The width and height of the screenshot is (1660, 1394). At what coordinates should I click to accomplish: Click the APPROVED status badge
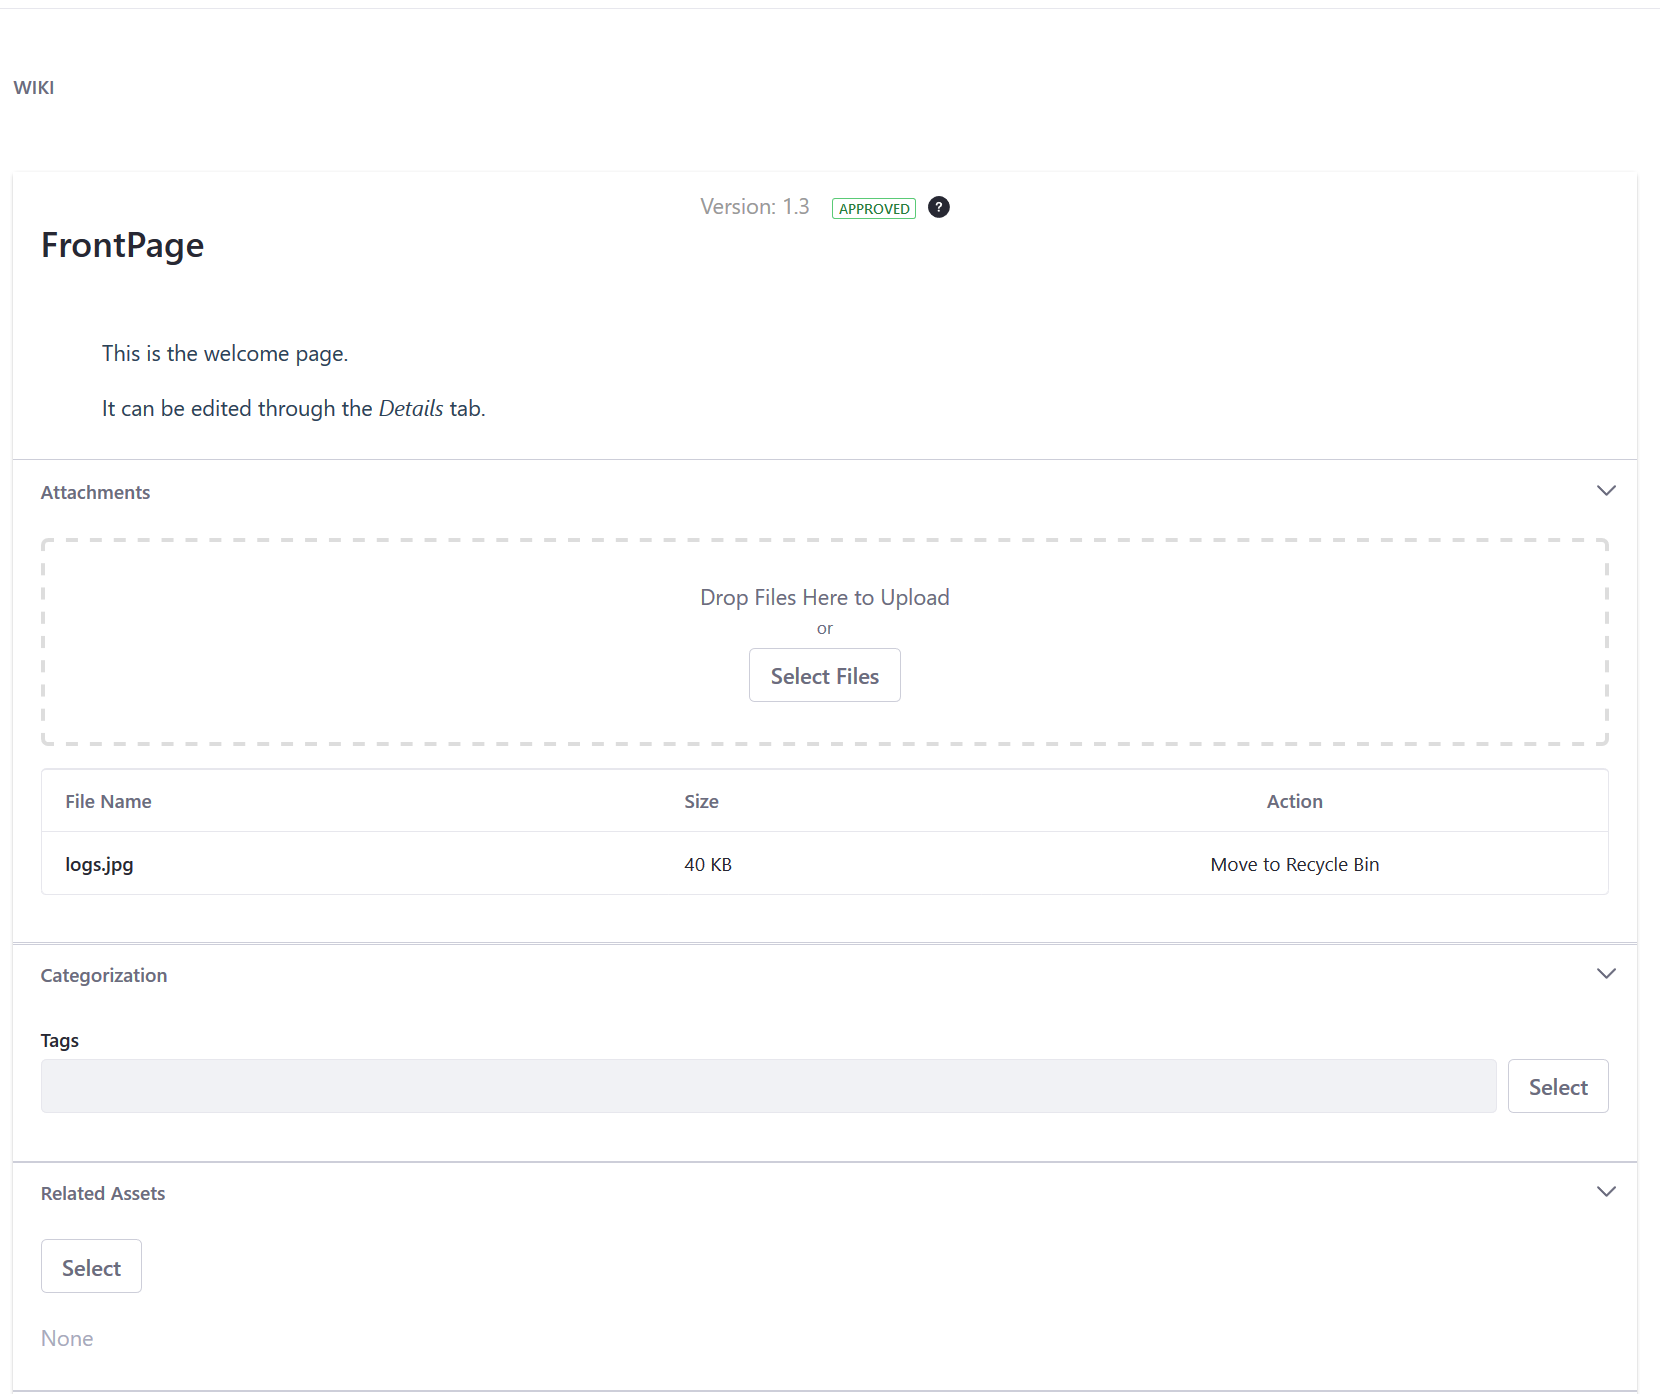[x=874, y=208]
